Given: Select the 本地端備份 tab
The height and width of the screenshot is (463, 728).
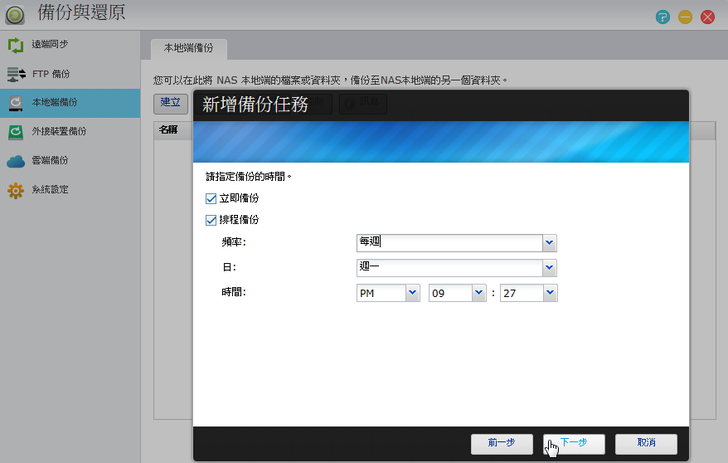Looking at the screenshot, I should [x=189, y=48].
